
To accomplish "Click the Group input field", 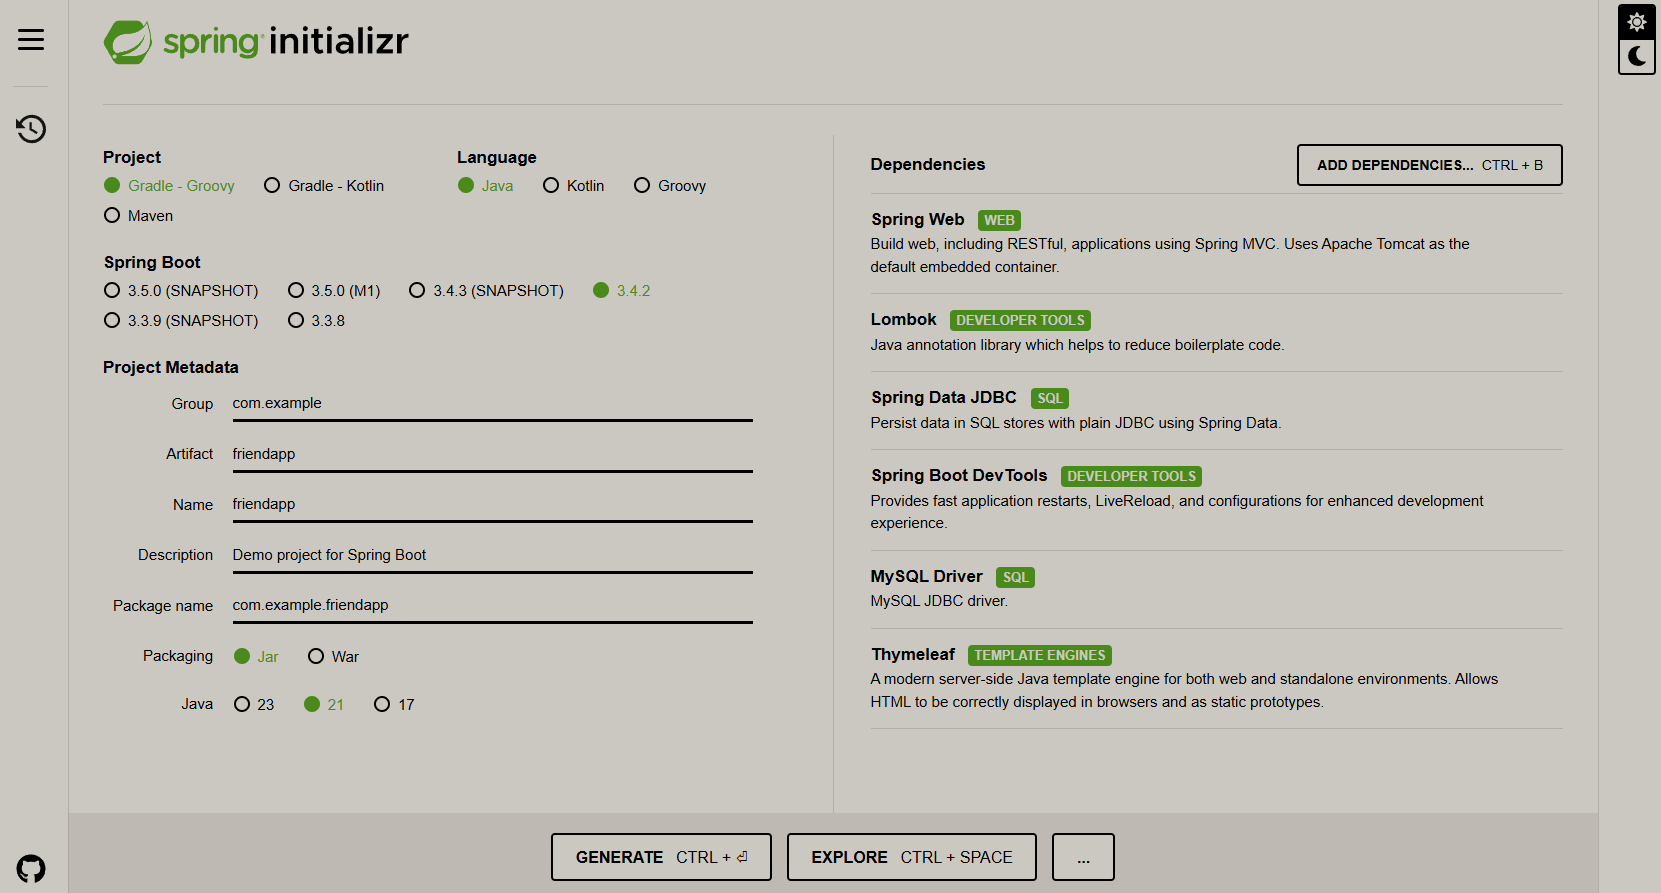I will tap(492, 404).
